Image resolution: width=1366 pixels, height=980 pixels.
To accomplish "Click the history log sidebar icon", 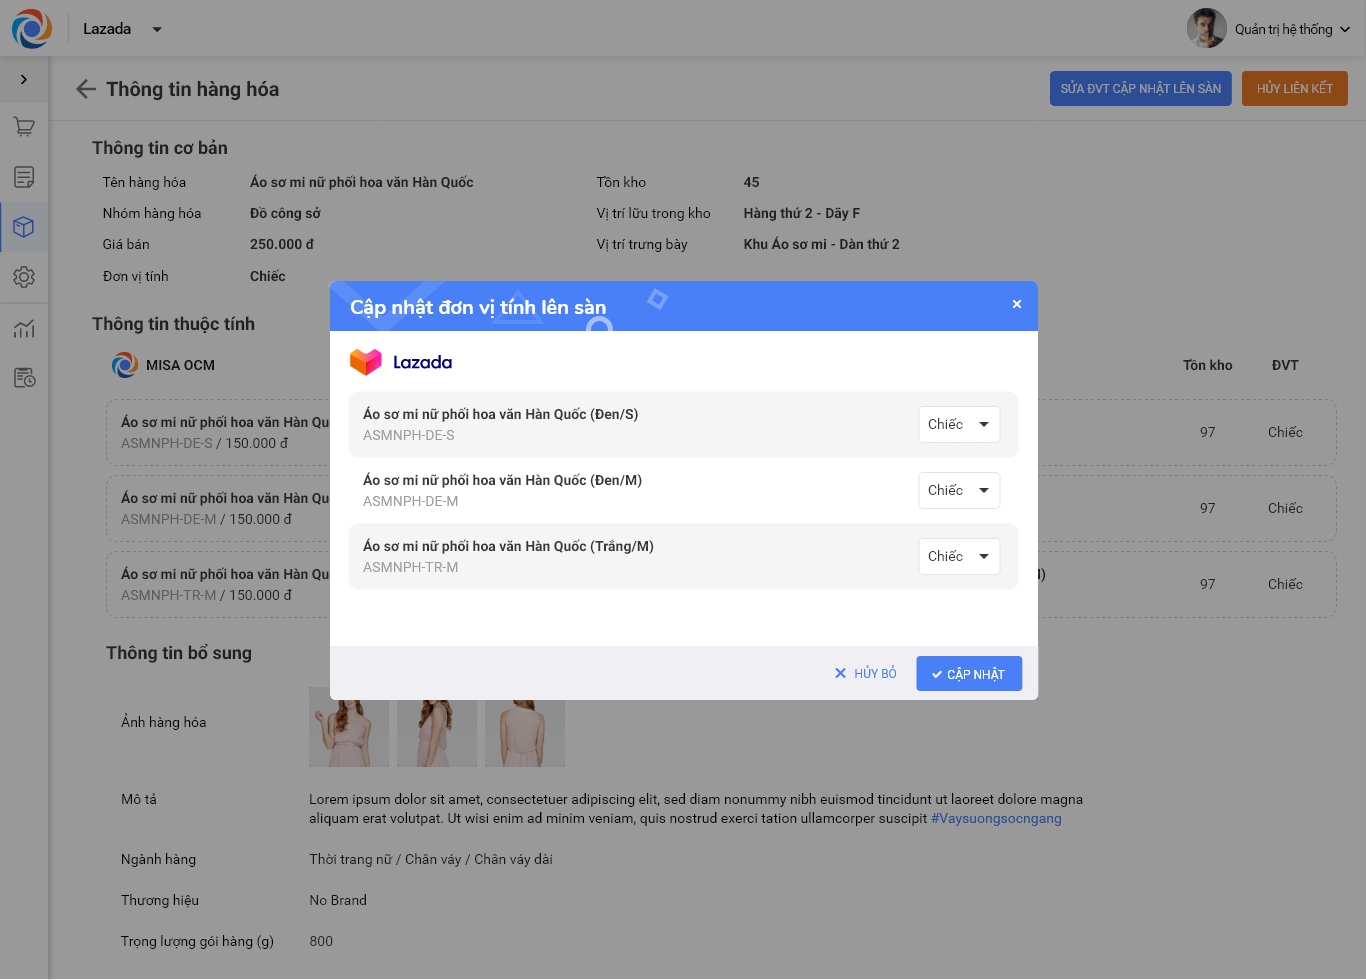I will [x=24, y=378].
